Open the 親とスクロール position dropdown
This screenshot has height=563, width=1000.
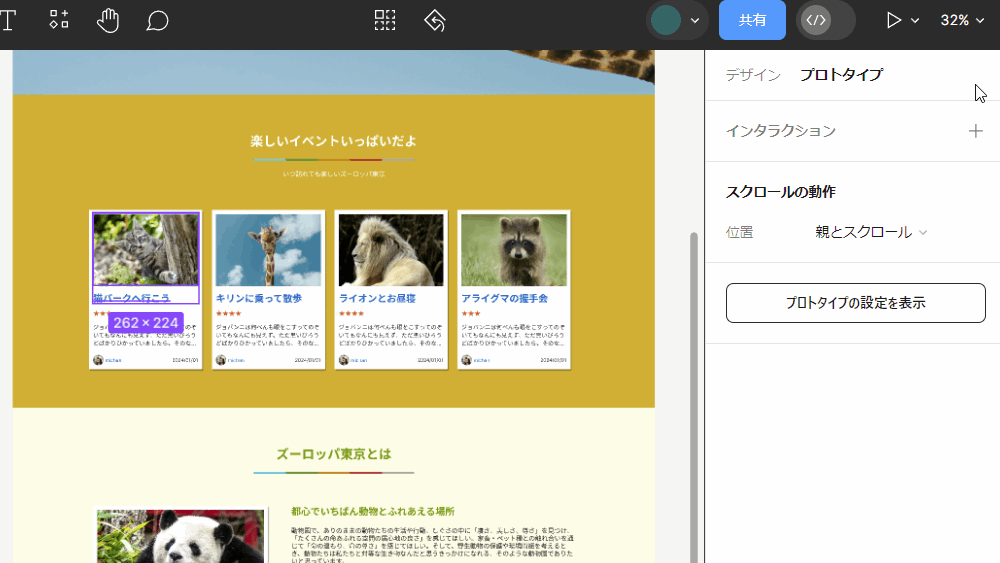871,232
